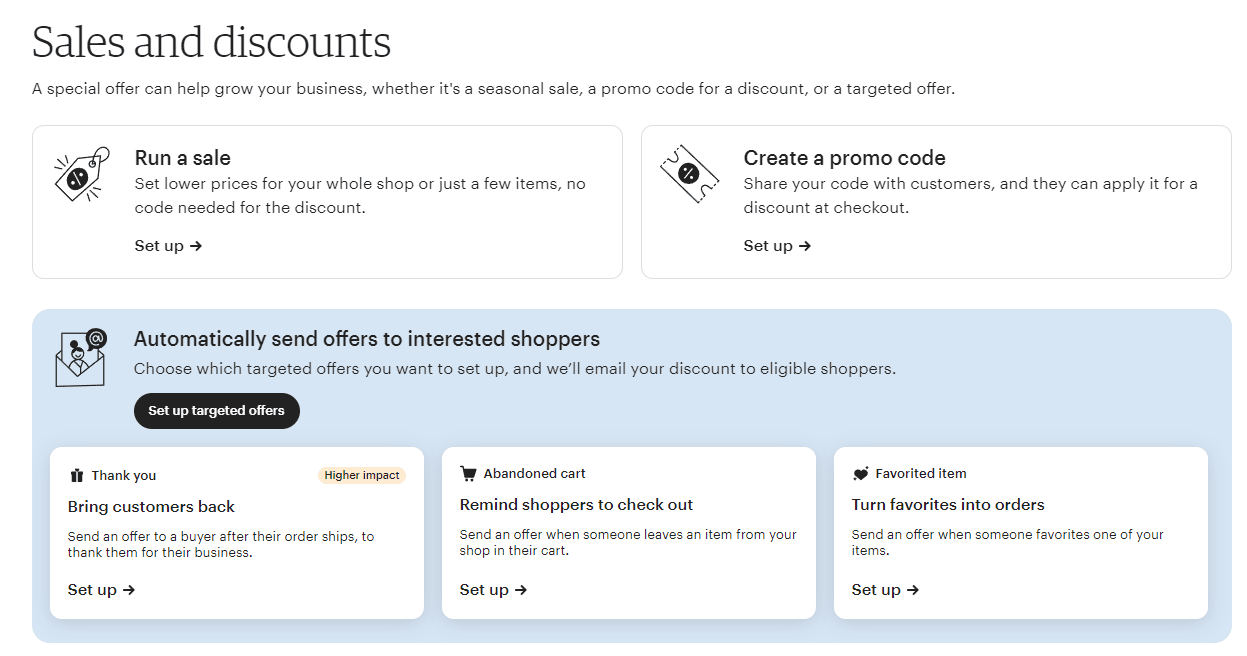Open Set up for Remind shoppers to check out
The width and height of the screenshot is (1247, 656).
coord(494,590)
